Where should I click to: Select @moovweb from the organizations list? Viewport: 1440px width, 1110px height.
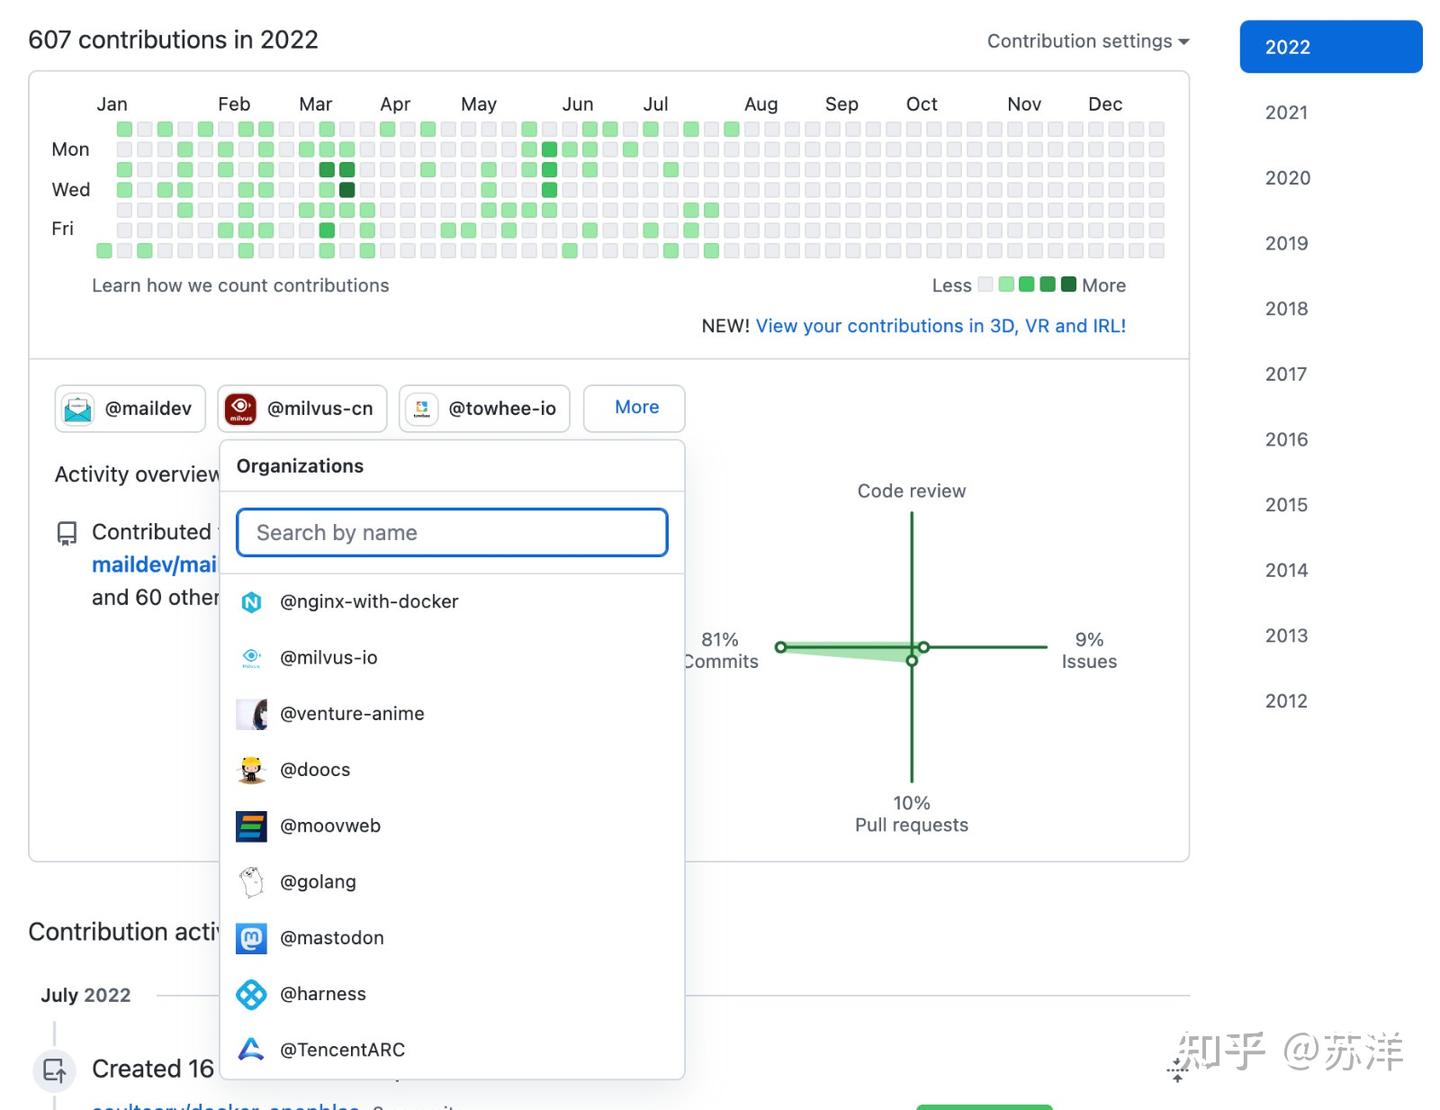coord(452,826)
